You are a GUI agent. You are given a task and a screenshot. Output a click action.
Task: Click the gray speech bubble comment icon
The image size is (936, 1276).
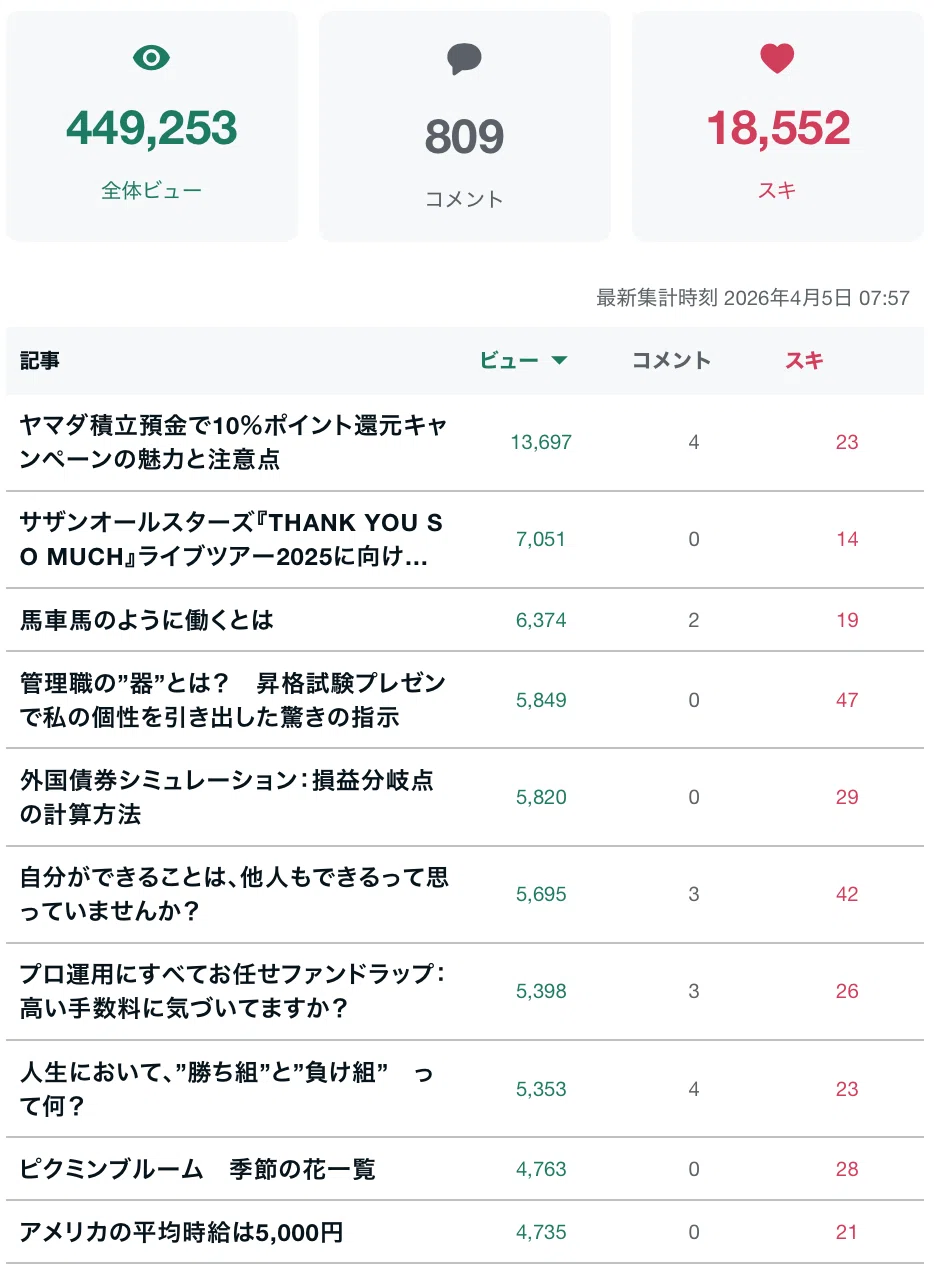(464, 59)
